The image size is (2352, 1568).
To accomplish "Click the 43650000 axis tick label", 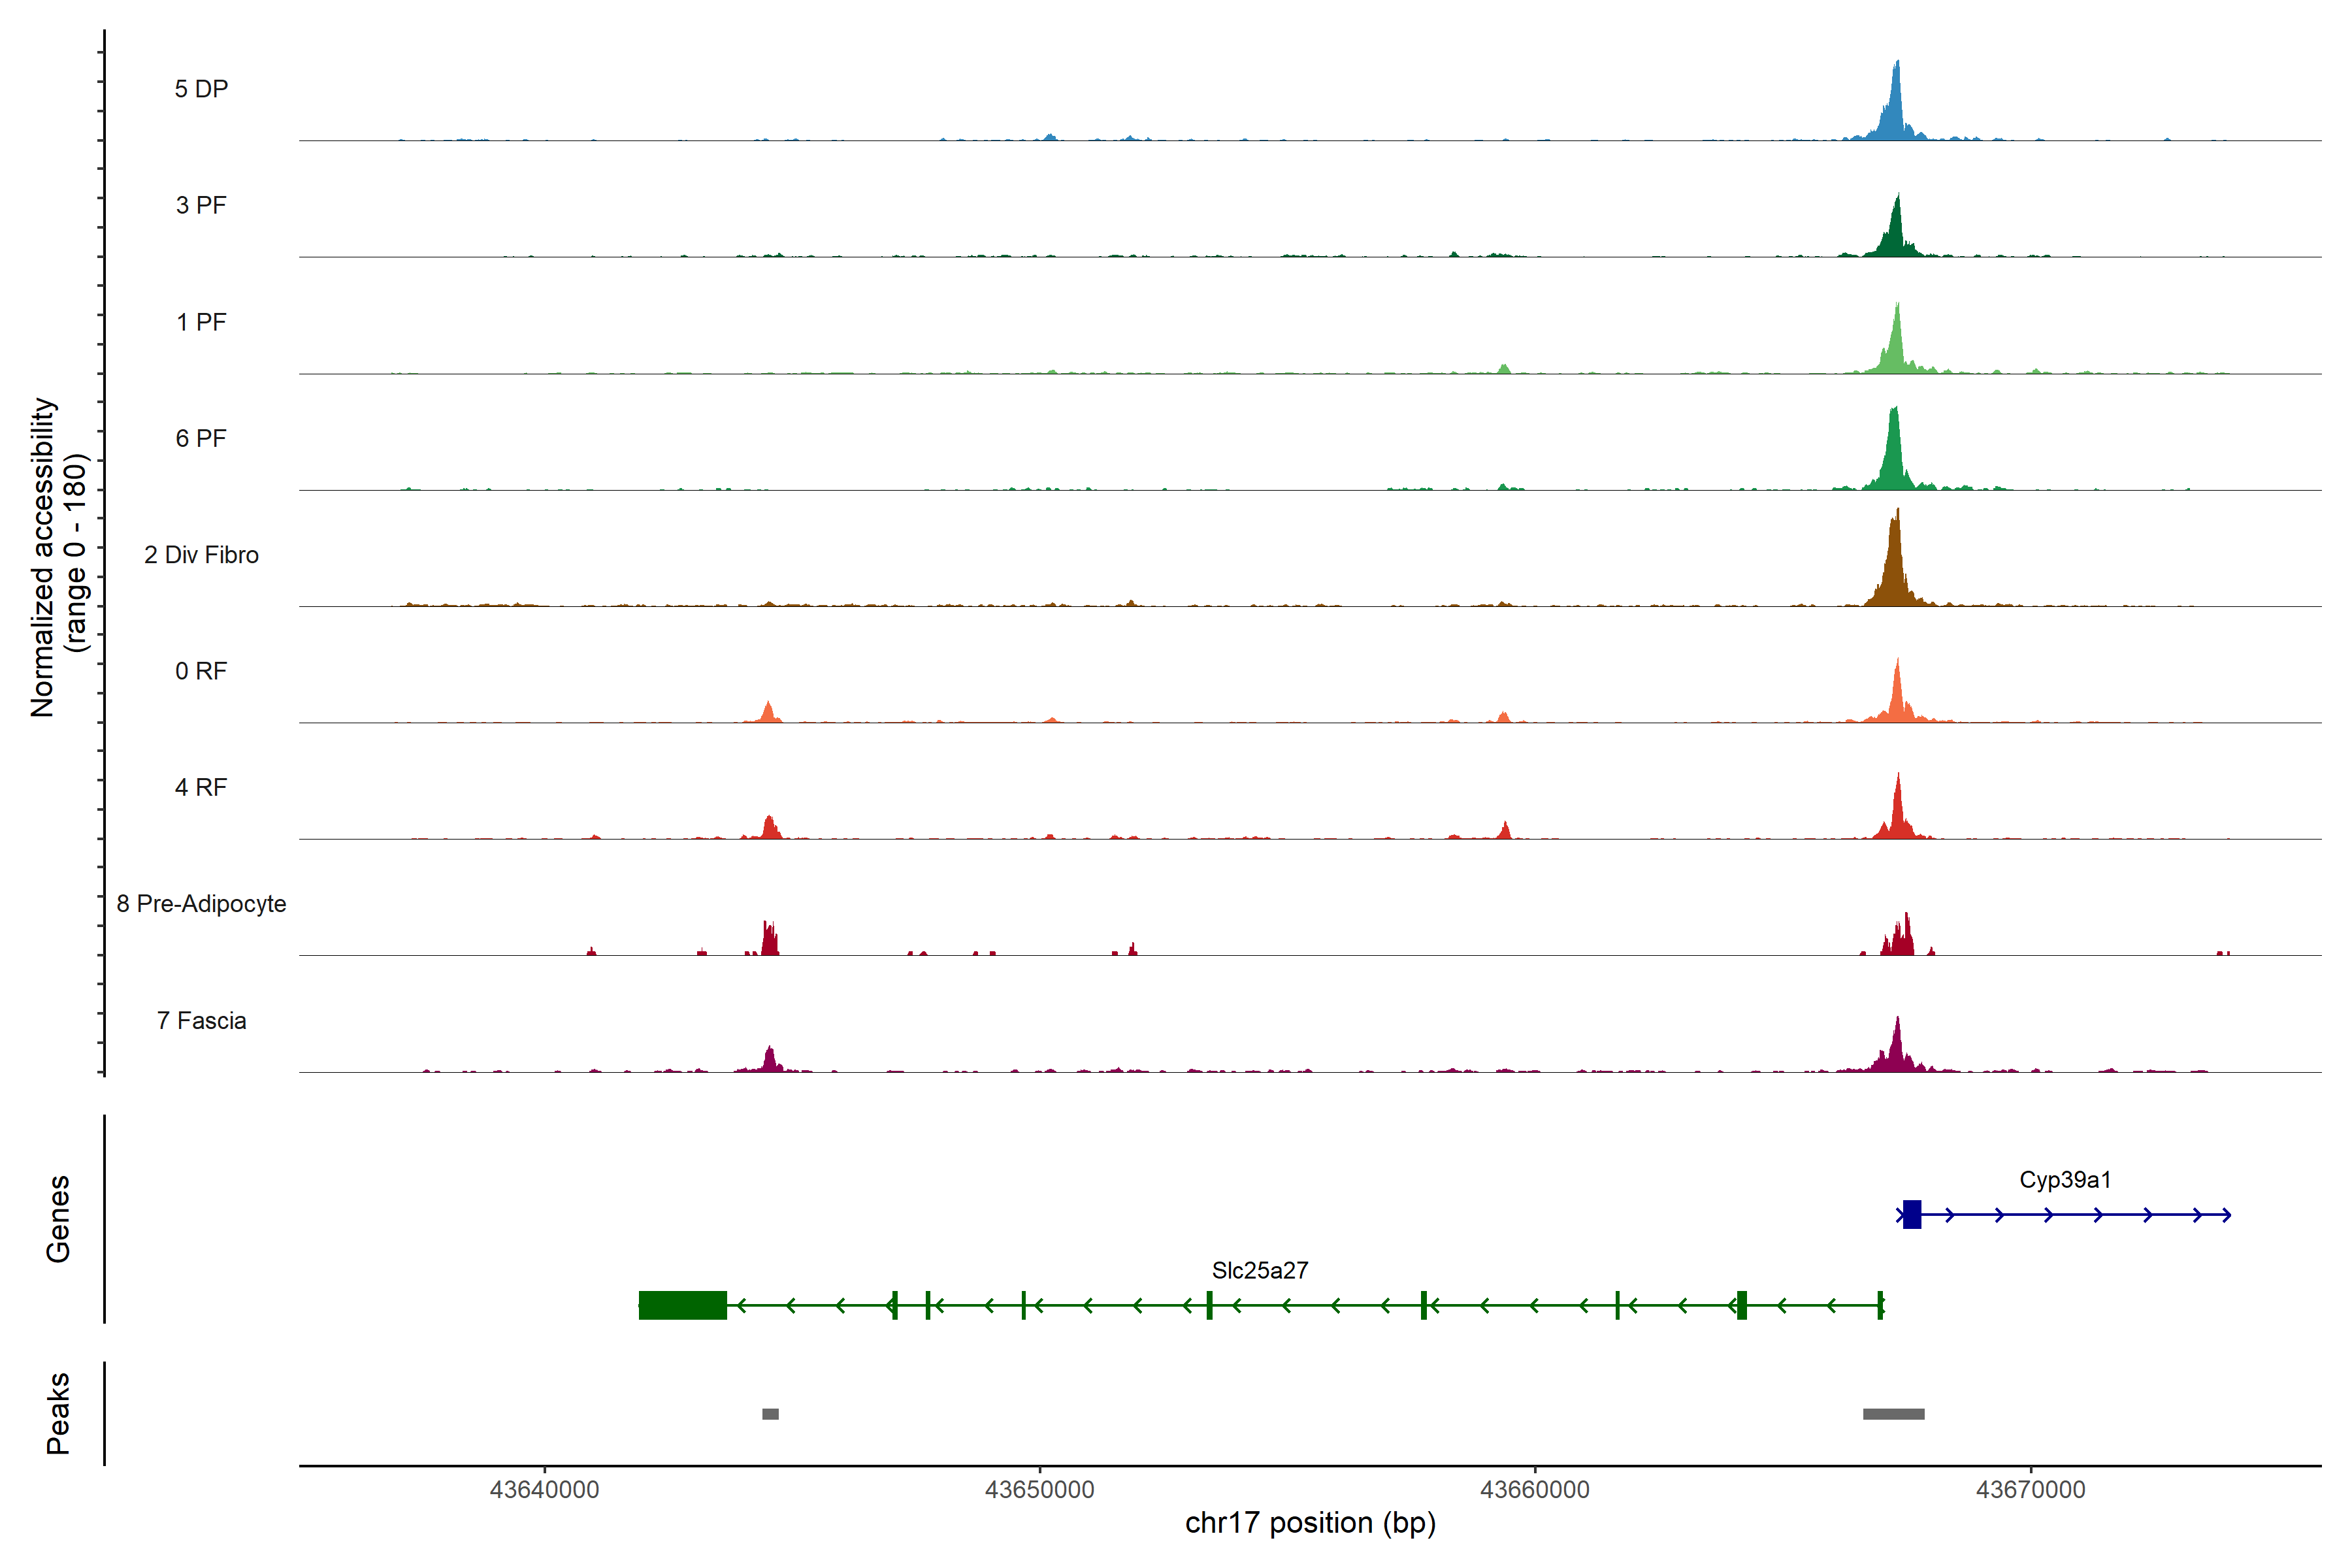I will 1039,1489.
